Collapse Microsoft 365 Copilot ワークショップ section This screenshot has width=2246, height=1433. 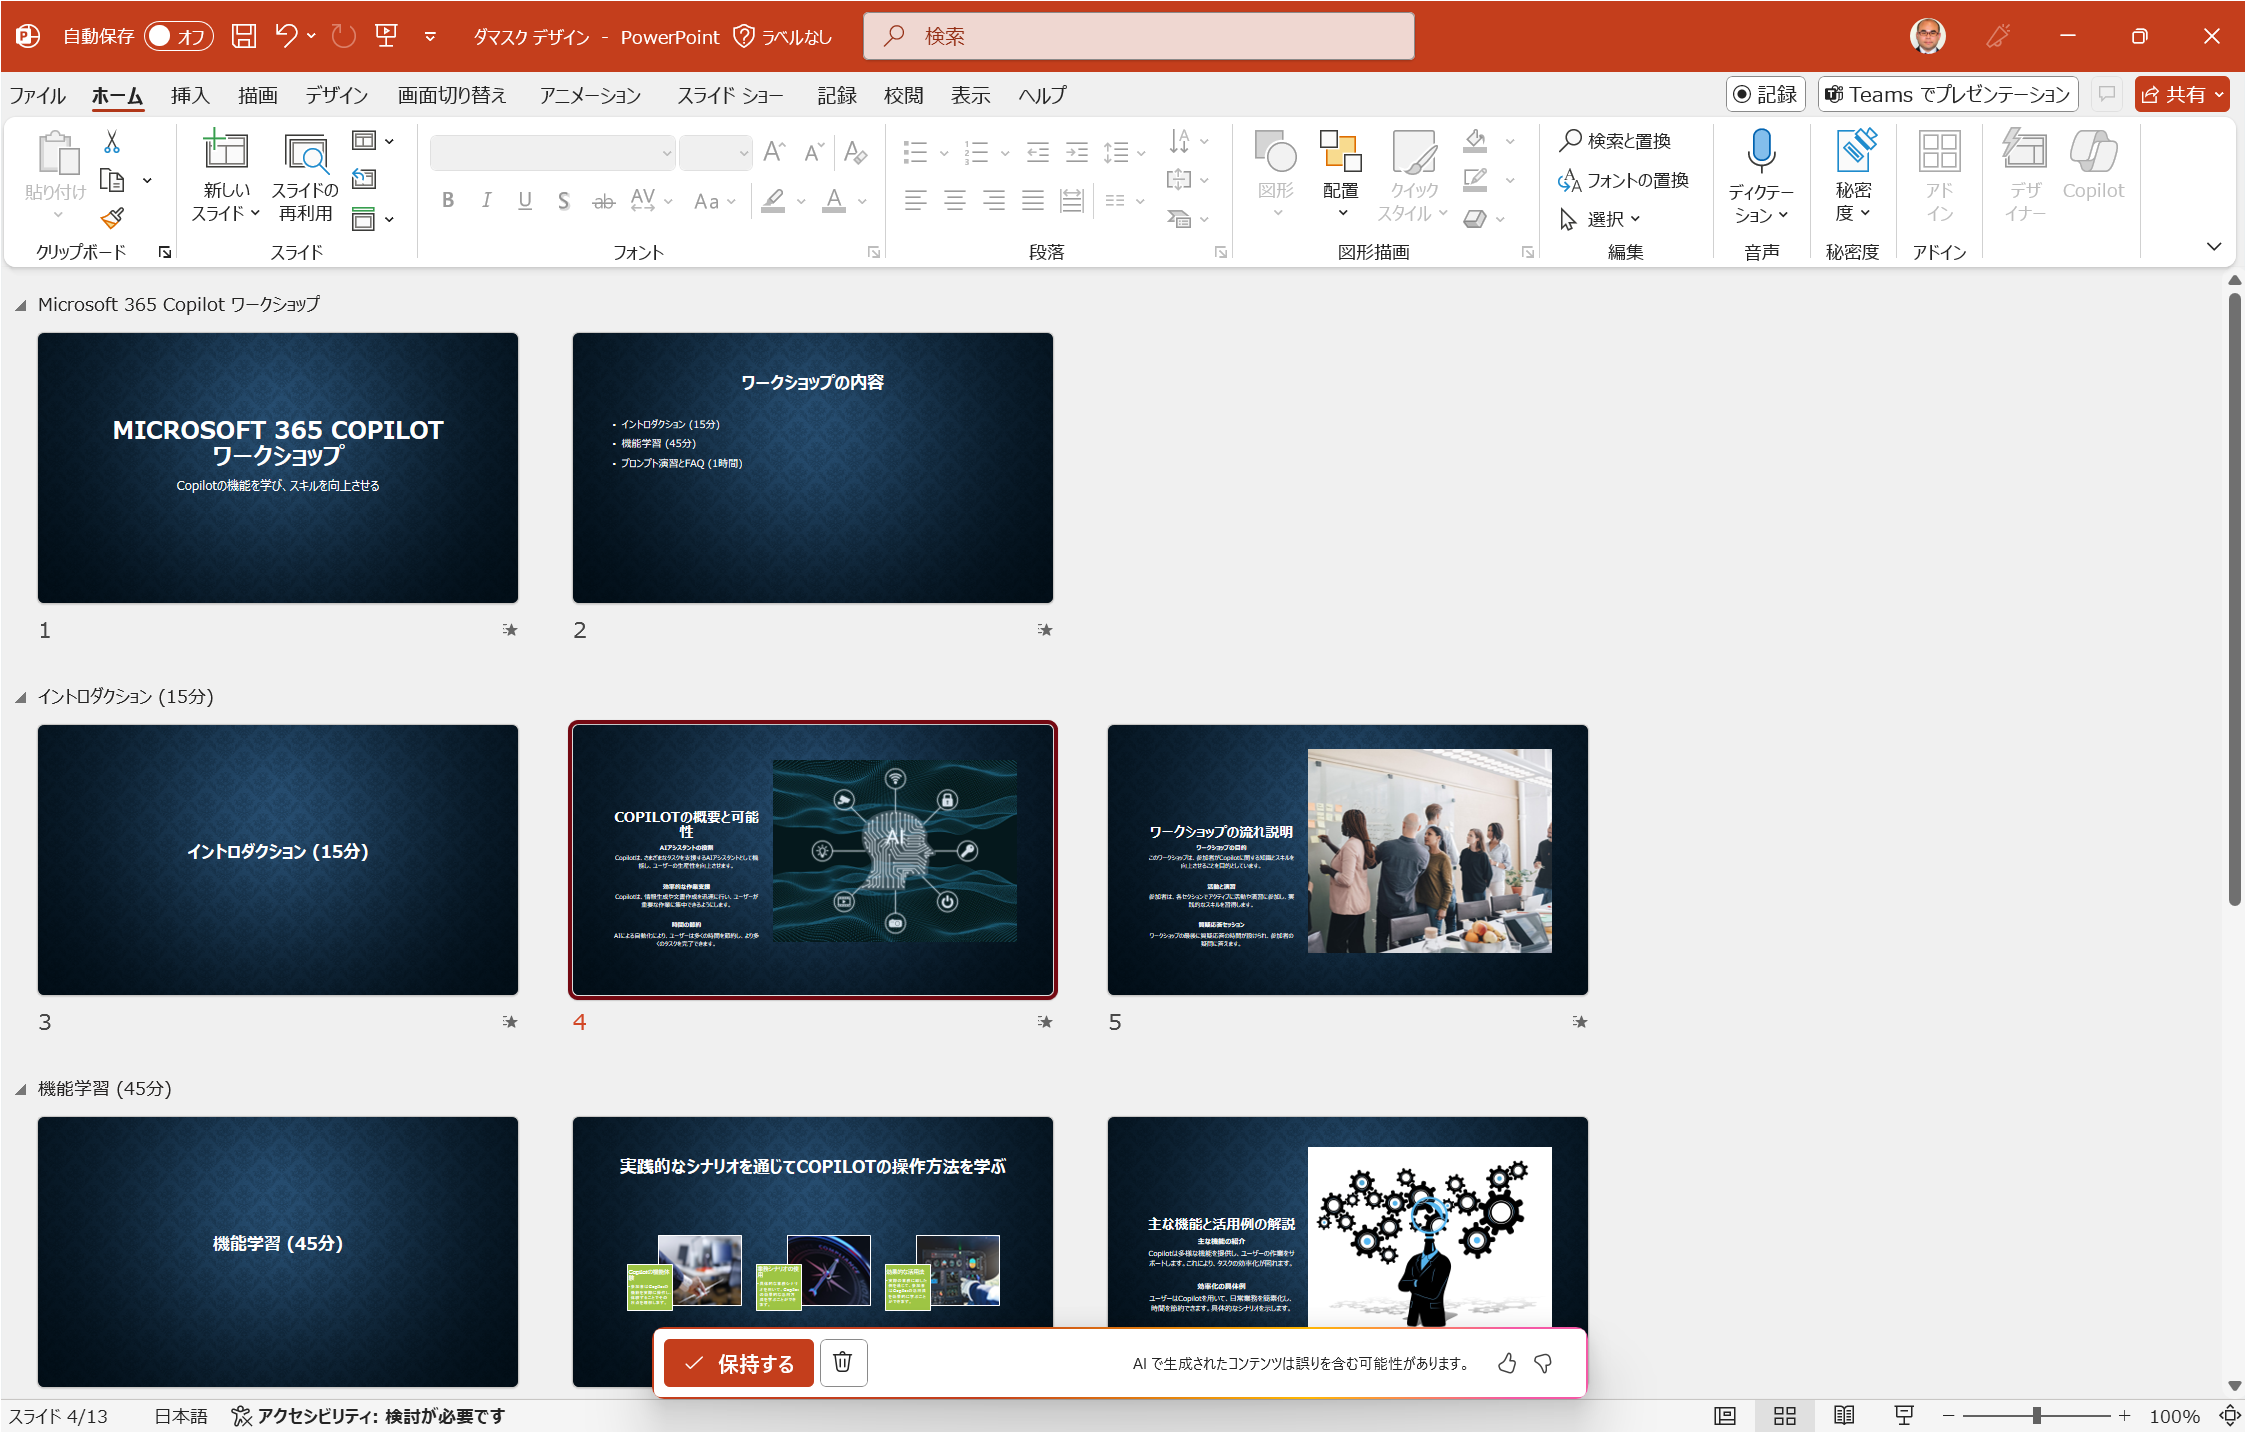[20, 305]
